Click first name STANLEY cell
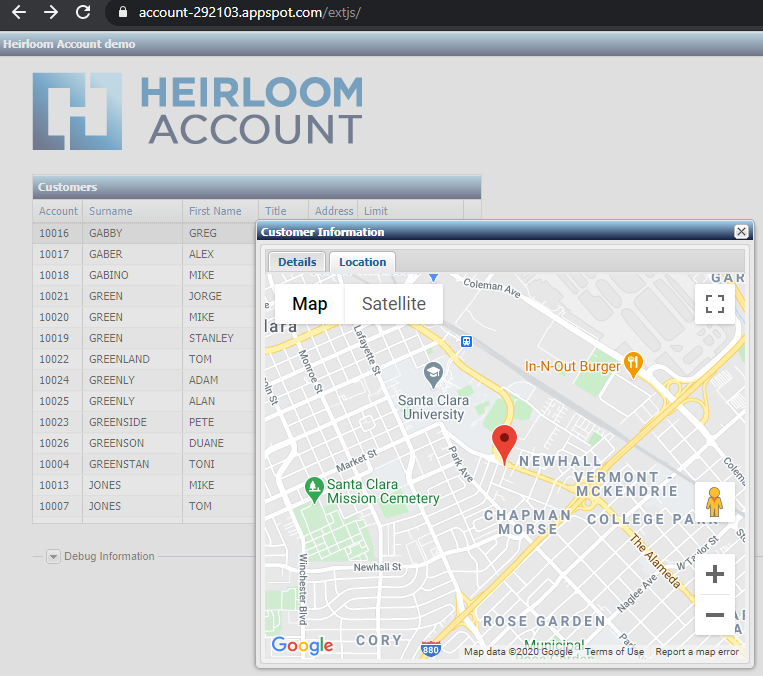The image size is (763, 676). [219, 338]
